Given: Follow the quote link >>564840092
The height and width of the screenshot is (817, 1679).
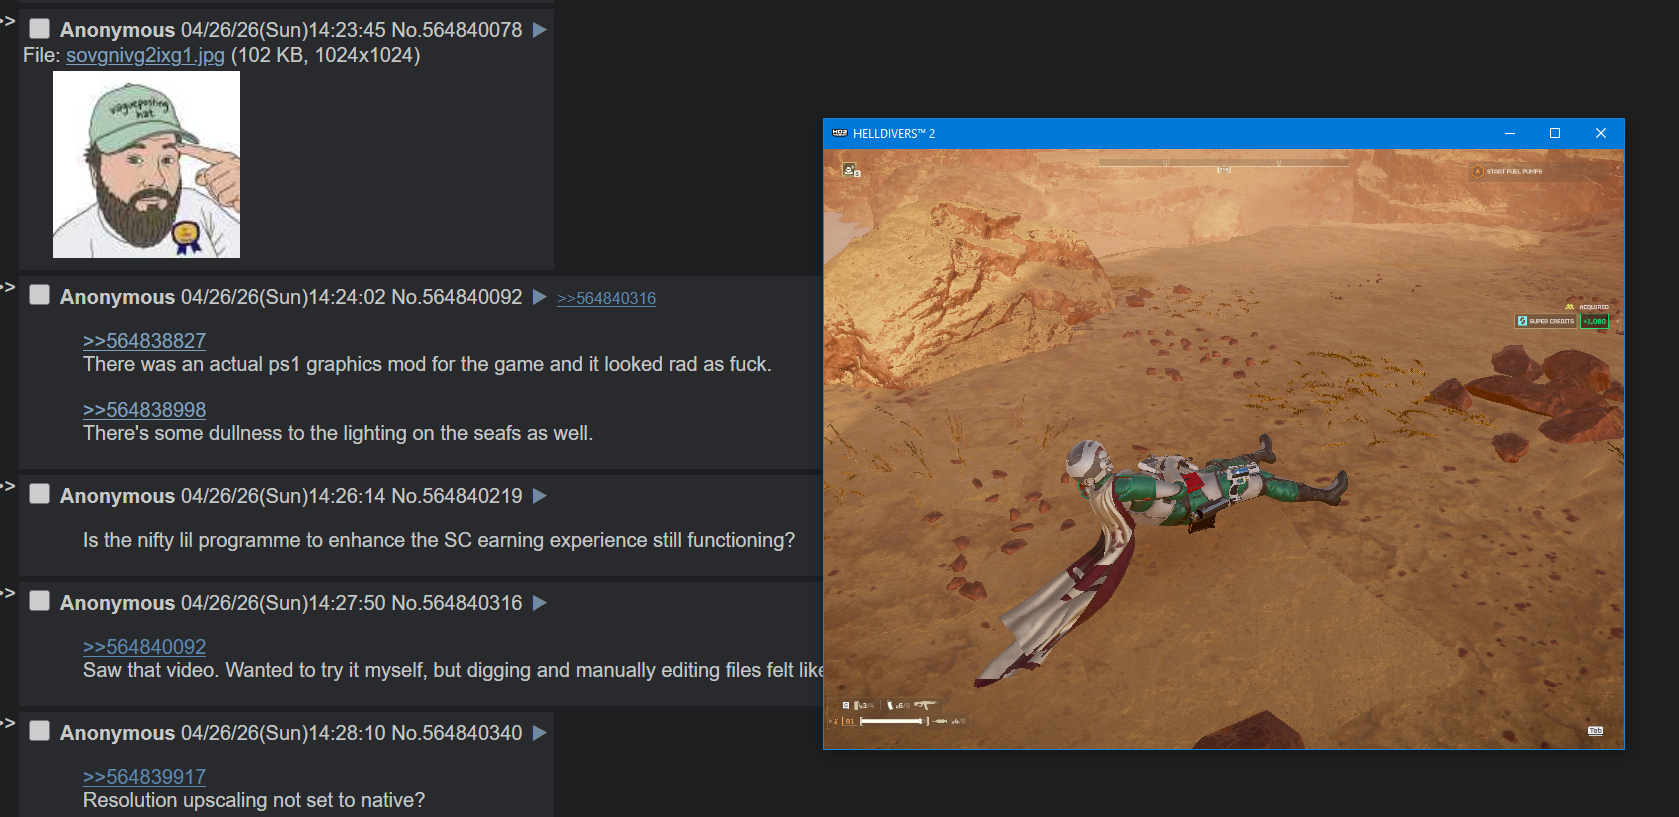Looking at the screenshot, I should click(x=144, y=647).
